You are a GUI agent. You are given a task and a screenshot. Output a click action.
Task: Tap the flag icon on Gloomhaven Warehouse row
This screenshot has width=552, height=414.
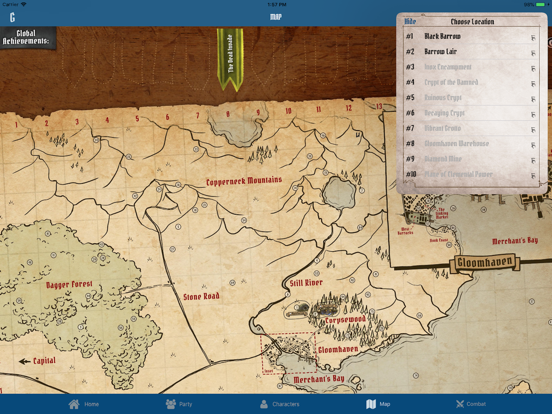pyautogui.click(x=533, y=145)
